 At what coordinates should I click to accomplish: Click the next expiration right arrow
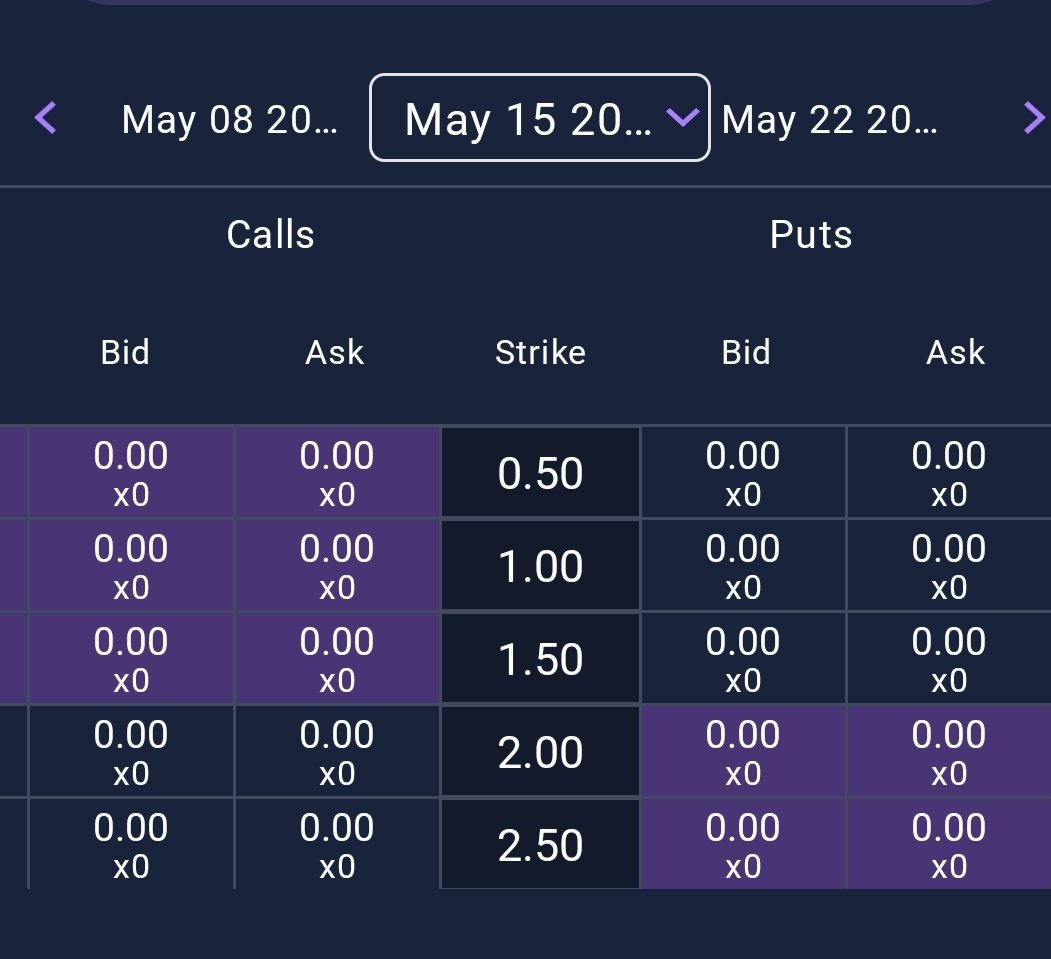(1034, 119)
